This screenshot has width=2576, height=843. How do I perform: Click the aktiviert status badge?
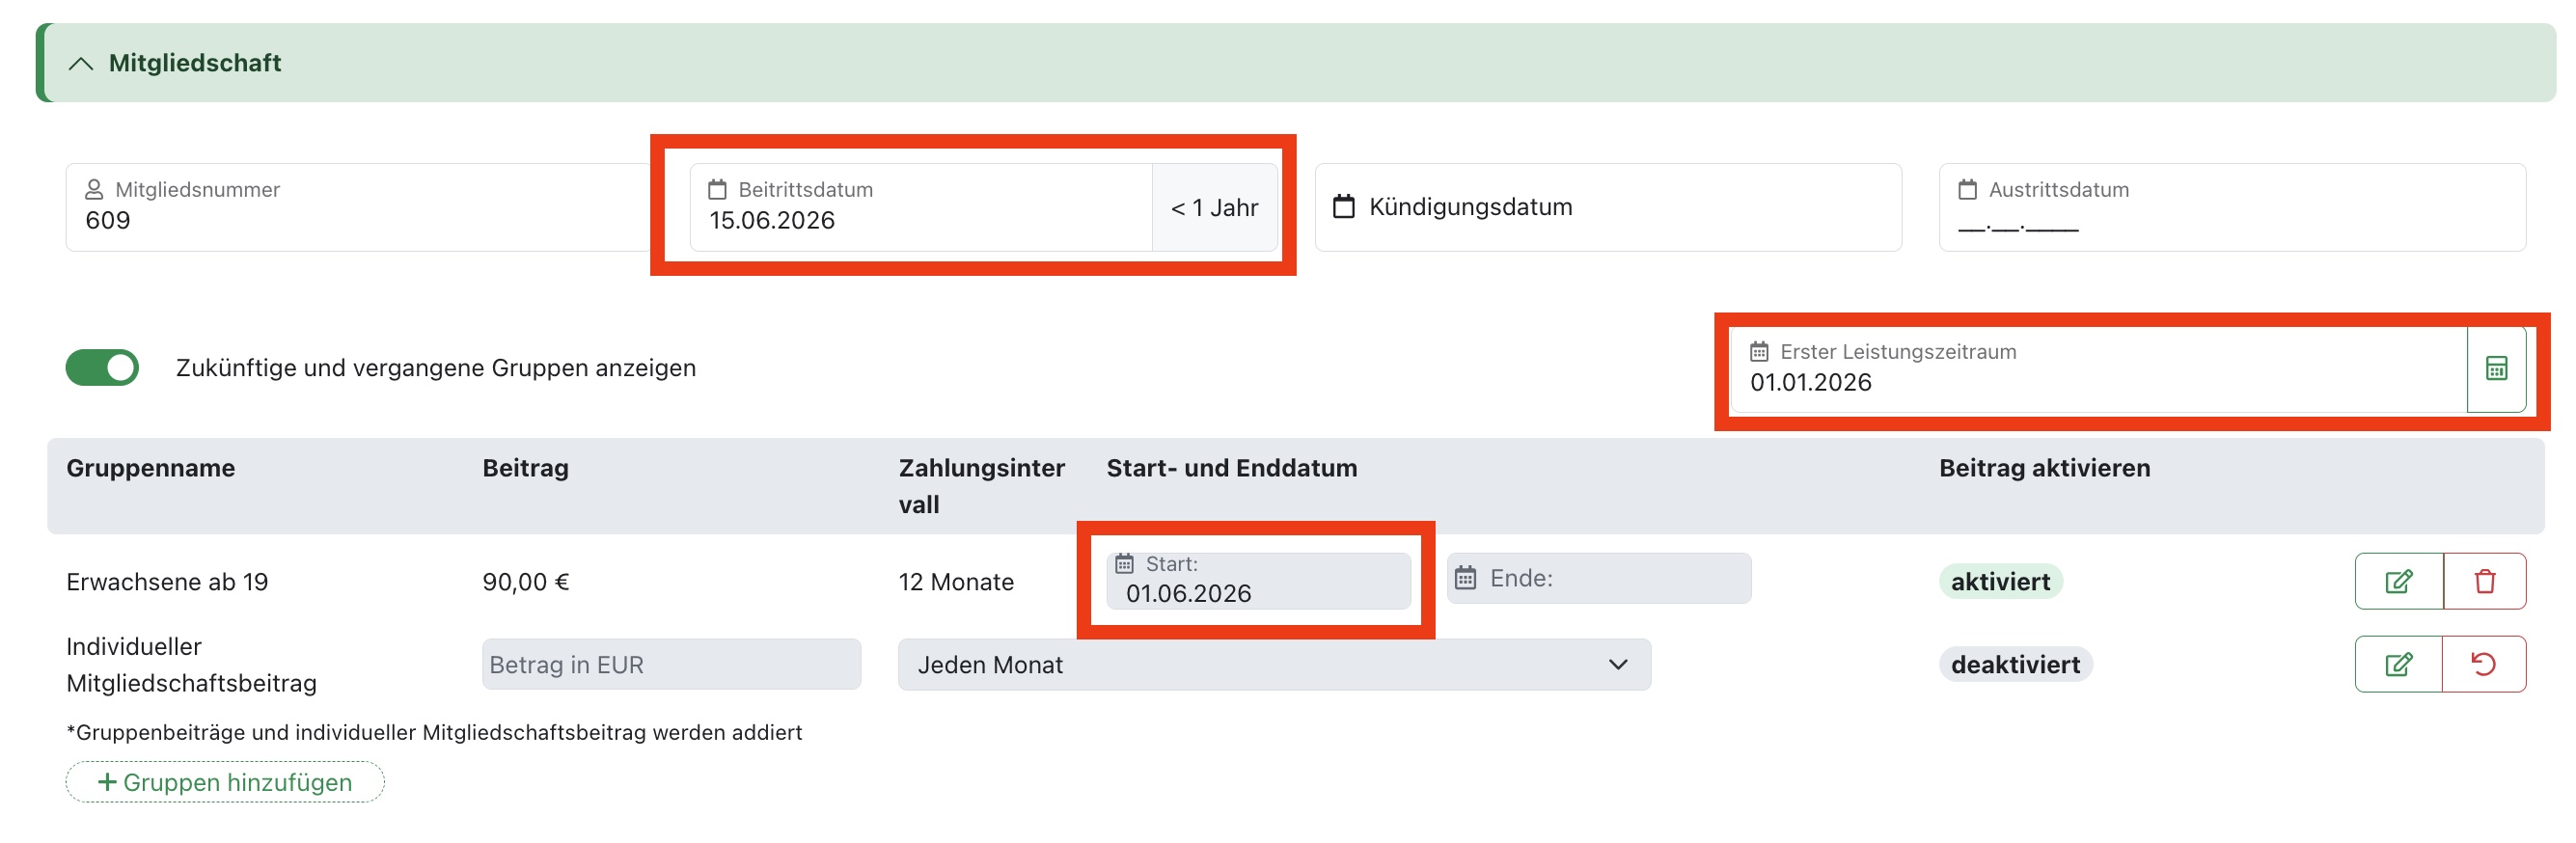(2000, 581)
